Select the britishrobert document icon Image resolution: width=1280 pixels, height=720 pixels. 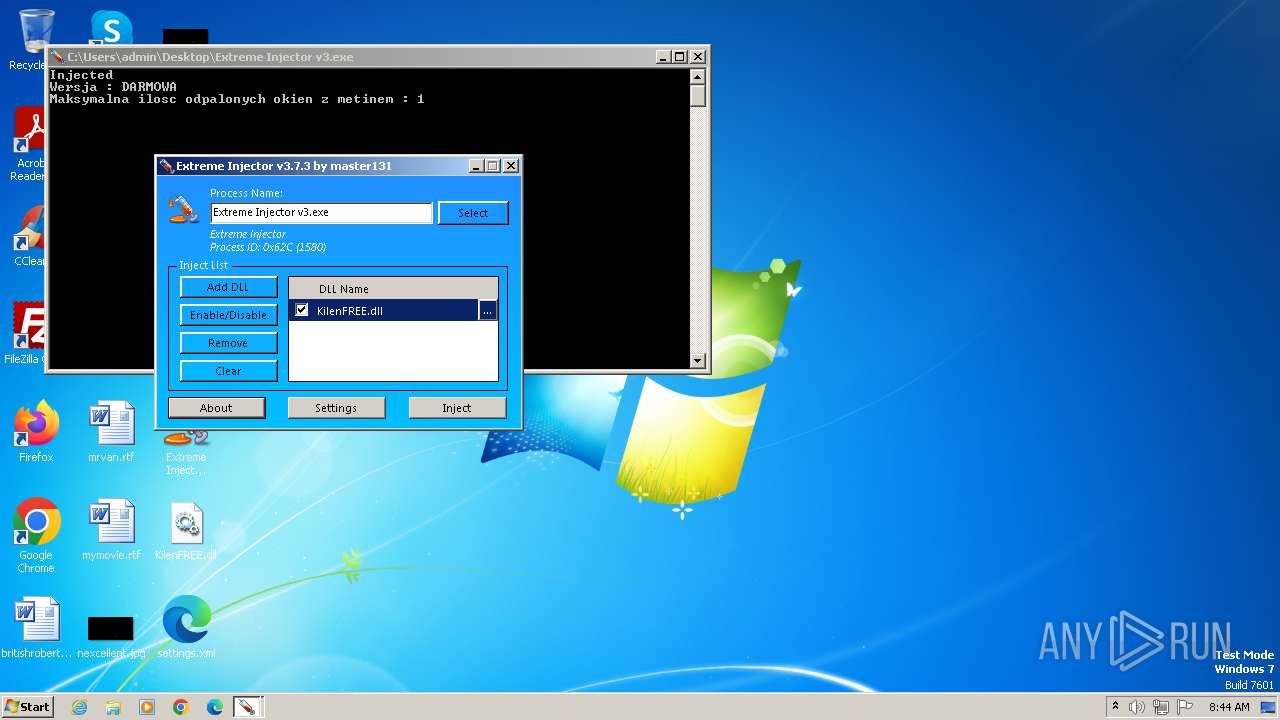[36, 628]
